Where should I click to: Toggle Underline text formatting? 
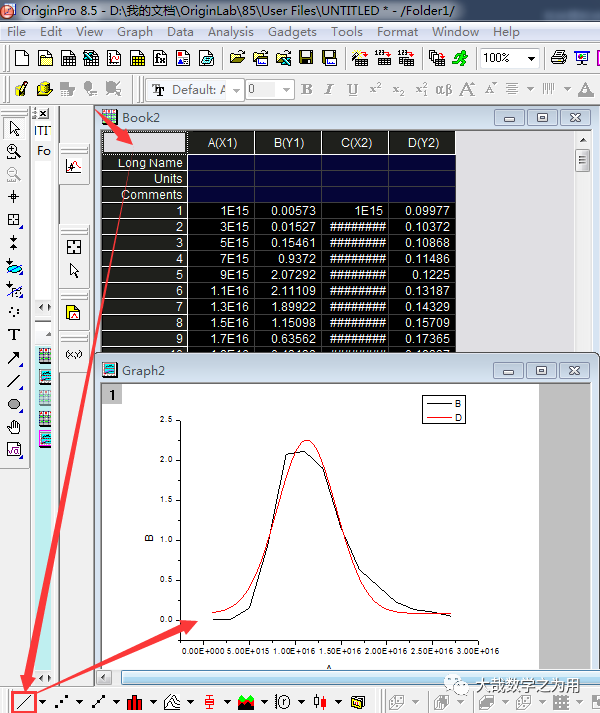351,90
